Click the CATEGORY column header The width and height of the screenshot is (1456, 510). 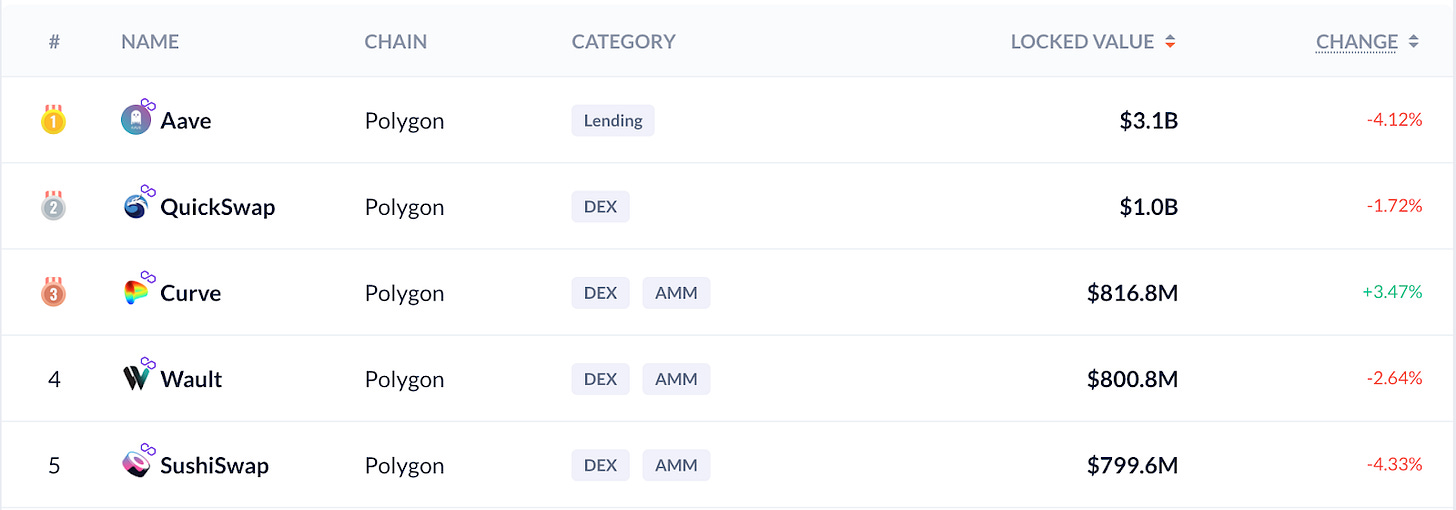click(624, 42)
